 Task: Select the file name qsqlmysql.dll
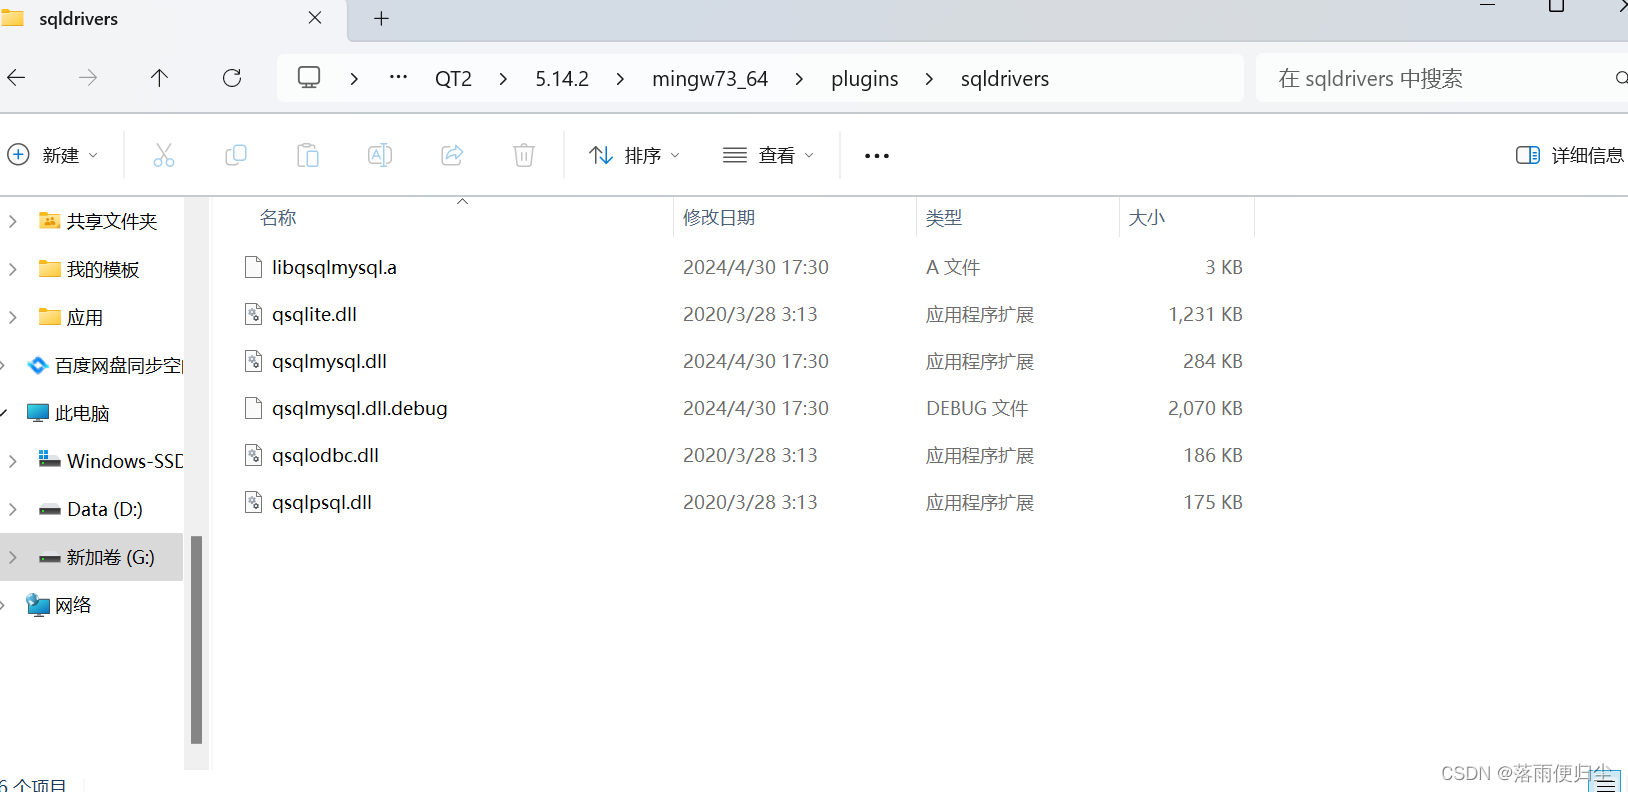[x=329, y=361]
